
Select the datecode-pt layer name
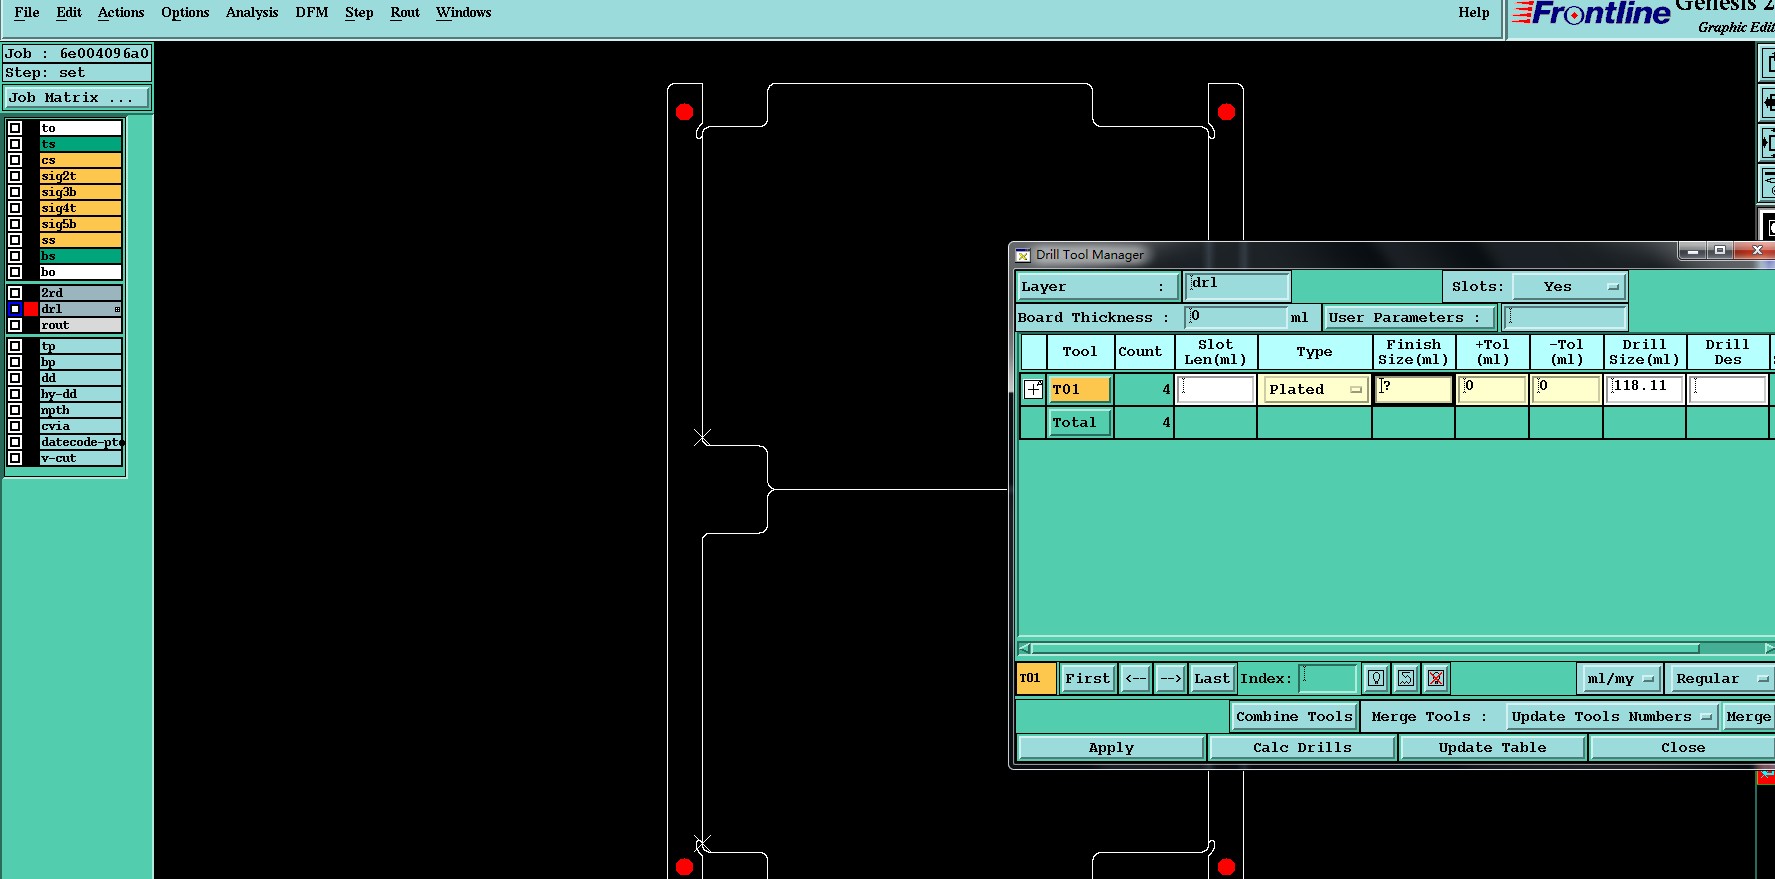(x=80, y=442)
